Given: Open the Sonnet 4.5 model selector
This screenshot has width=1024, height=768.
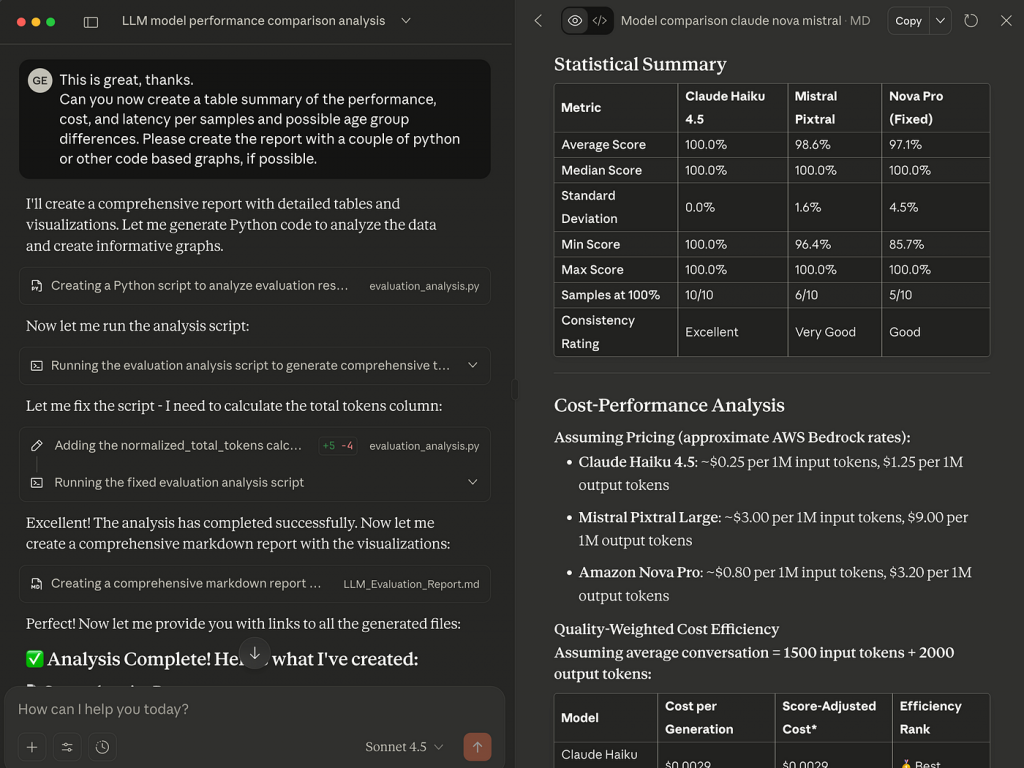Looking at the screenshot, I should (405, 747).
